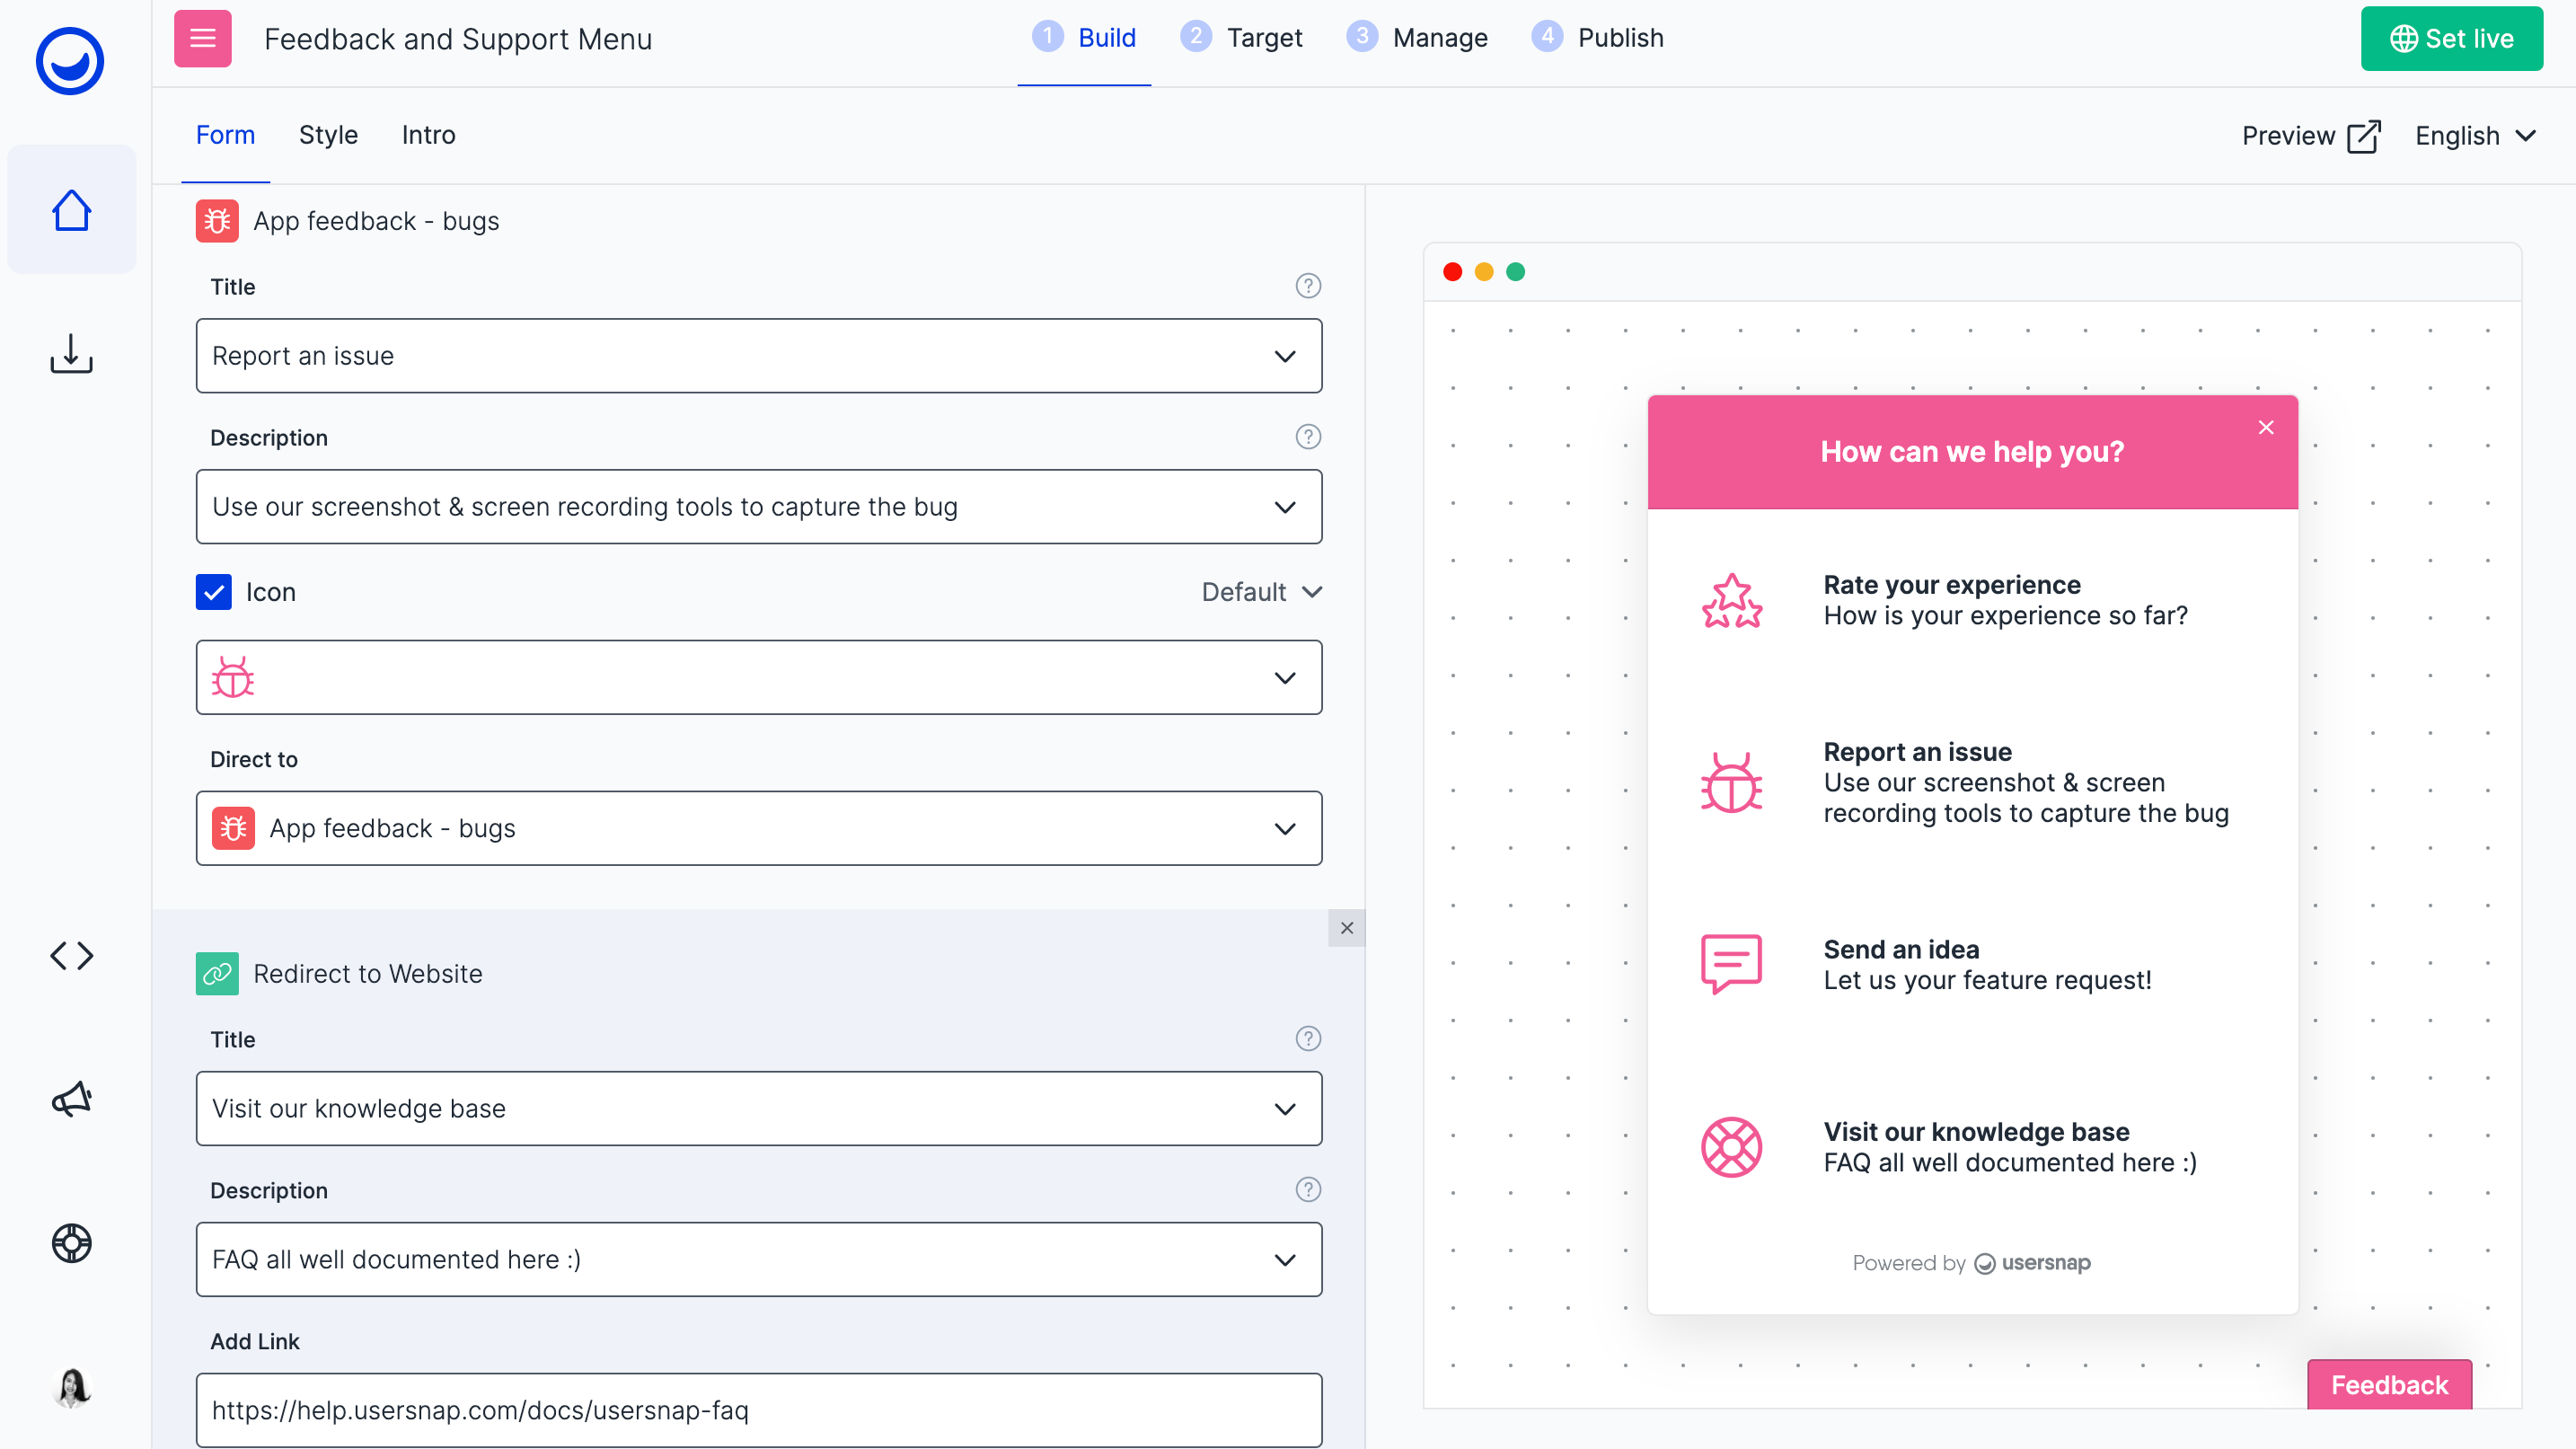The width and height of the screenshot is (2576, 1449).
Task: Open the Direct to dropdown showing App feedback
Action: 759,828
